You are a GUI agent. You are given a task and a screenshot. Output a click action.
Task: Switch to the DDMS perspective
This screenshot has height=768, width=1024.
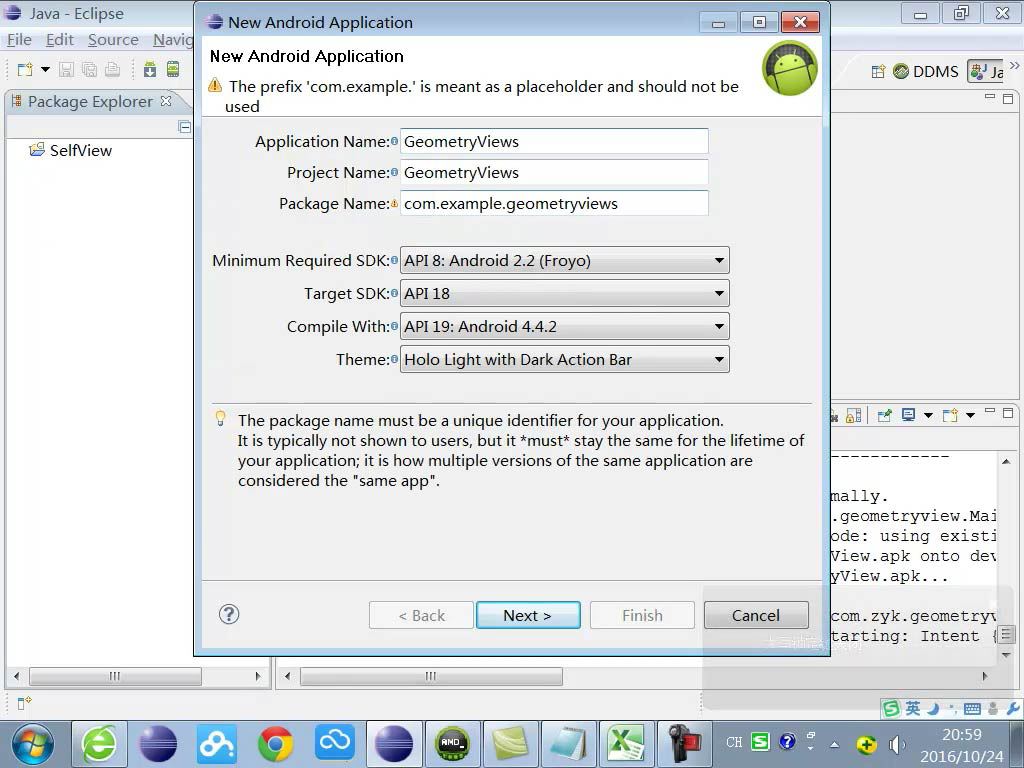tap(925, 71)
